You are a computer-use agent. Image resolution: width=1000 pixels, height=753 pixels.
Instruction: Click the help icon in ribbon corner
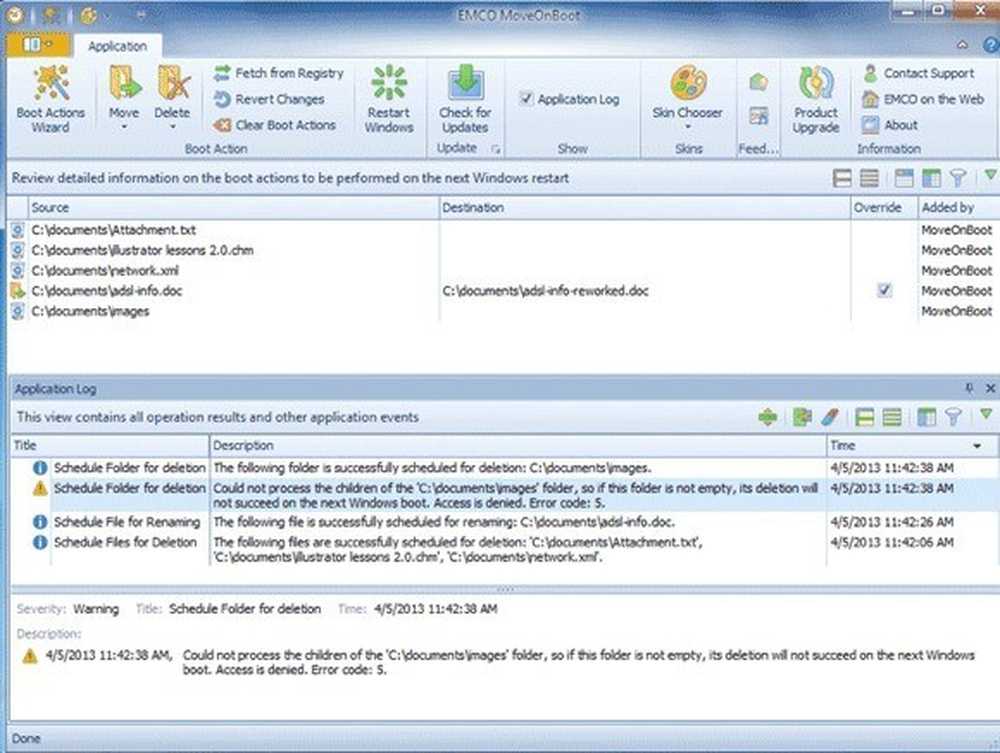pos(991,45)
